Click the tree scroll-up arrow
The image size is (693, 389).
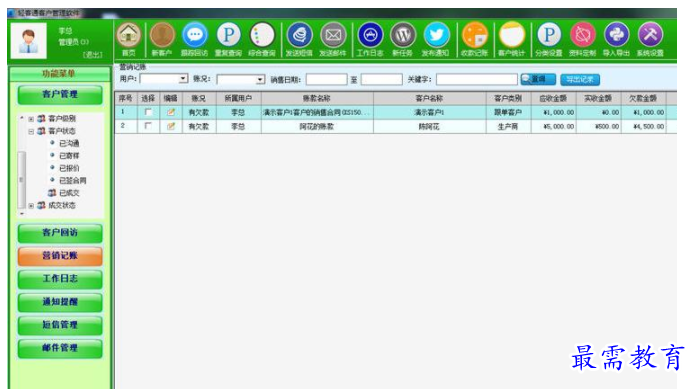click(x=21, y=118)
